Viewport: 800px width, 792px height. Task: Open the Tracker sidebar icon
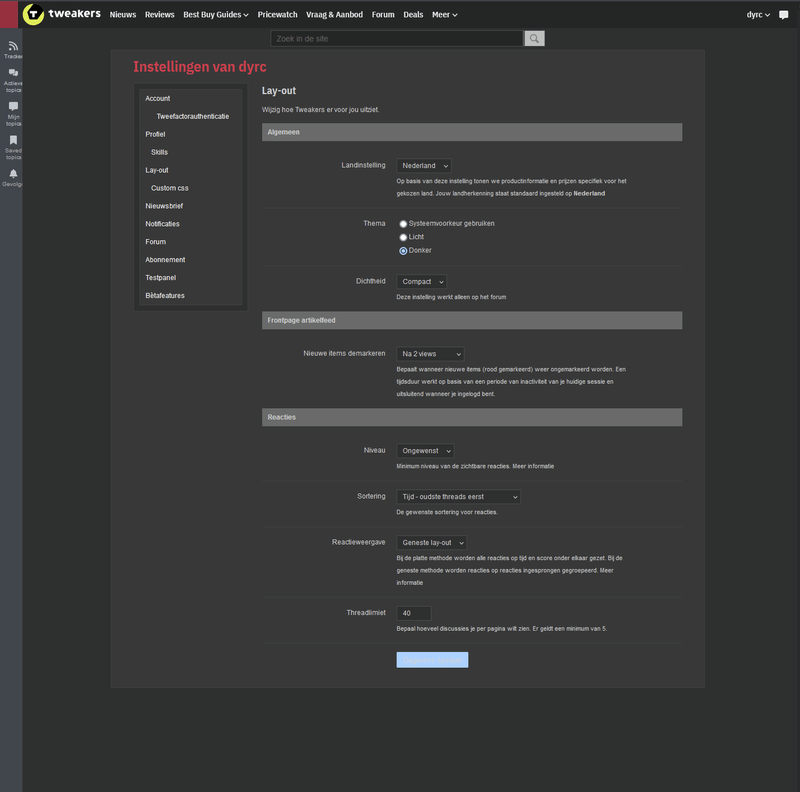(13, 46)
